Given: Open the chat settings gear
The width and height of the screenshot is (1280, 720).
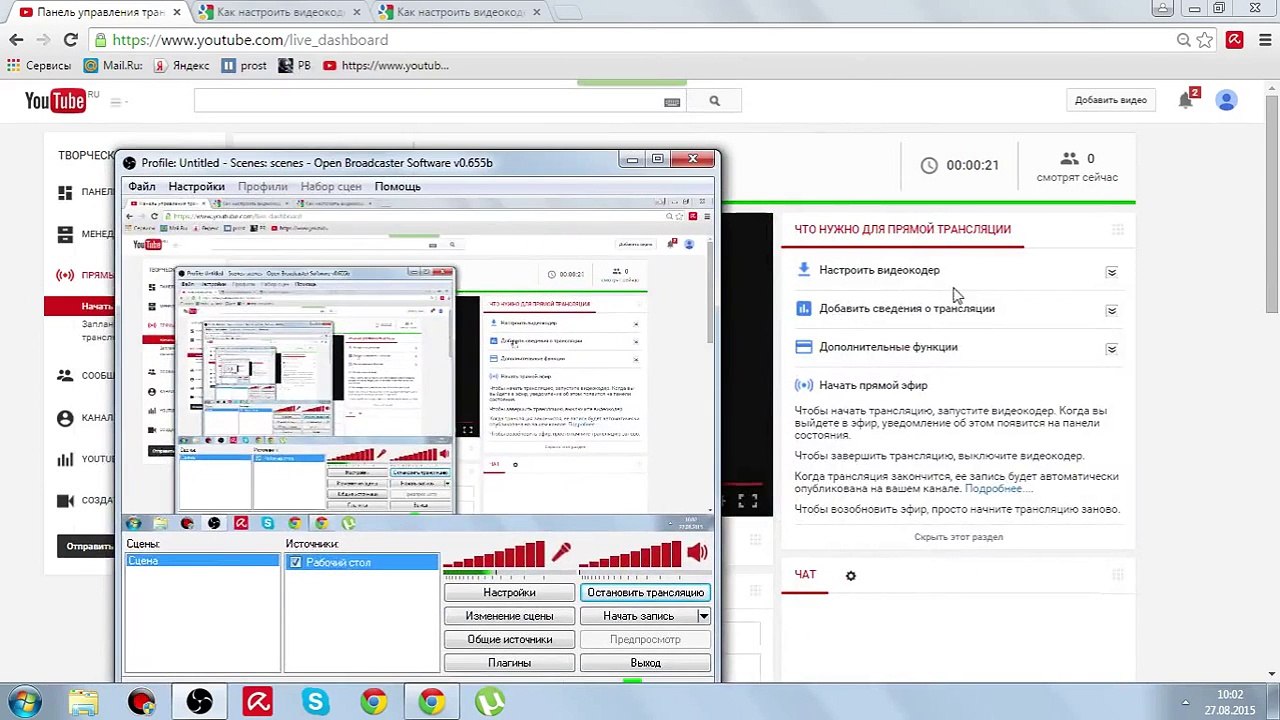Looking at the screenshot, I should 851,576.
